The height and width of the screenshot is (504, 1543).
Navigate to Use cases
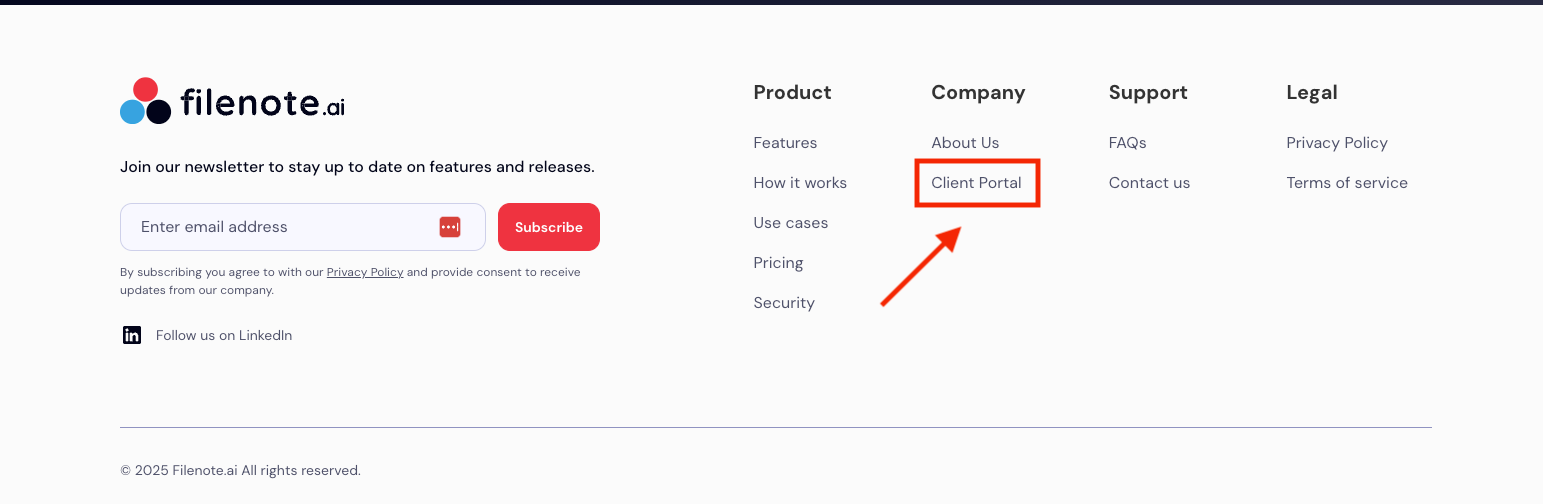point(791,223)
